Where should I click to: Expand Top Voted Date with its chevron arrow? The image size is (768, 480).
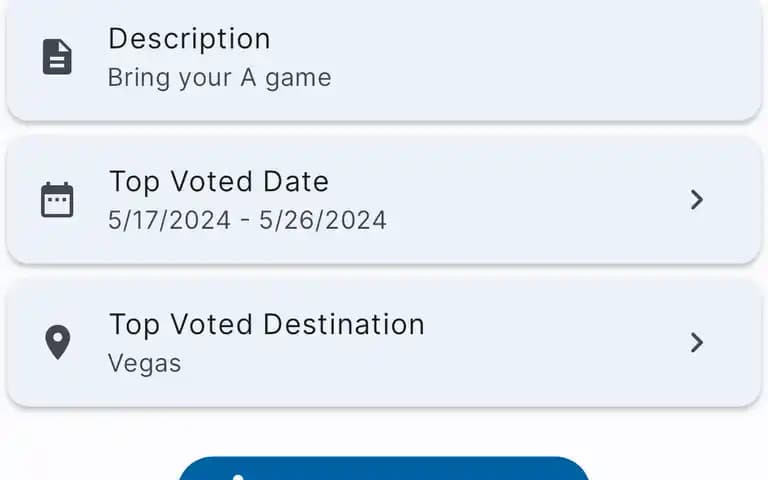pyautogui.click(x=696, y=200)
